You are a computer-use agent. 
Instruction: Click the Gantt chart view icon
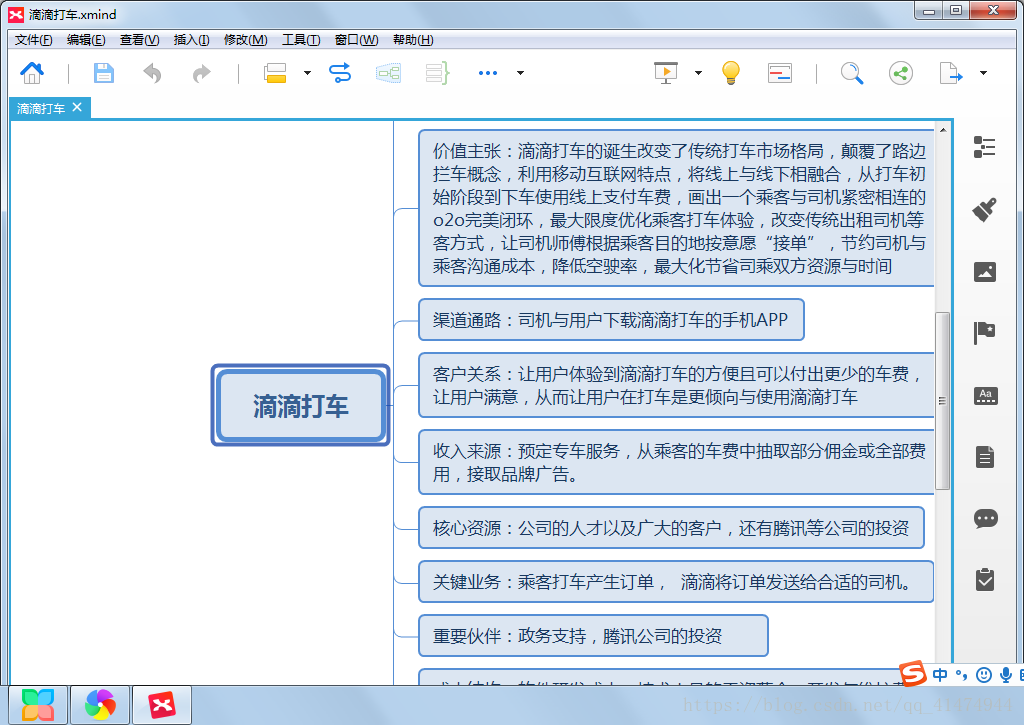[x=780, y=72]
